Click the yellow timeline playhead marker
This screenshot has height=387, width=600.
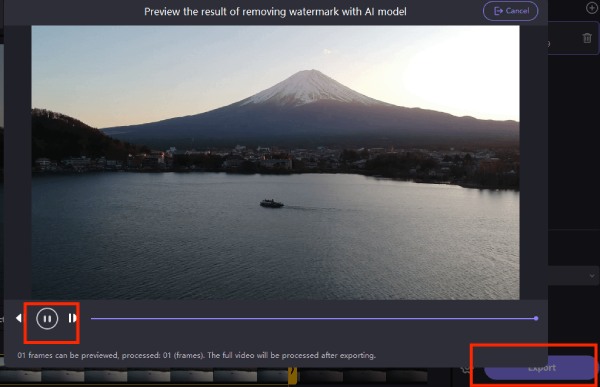click(293, 376)
